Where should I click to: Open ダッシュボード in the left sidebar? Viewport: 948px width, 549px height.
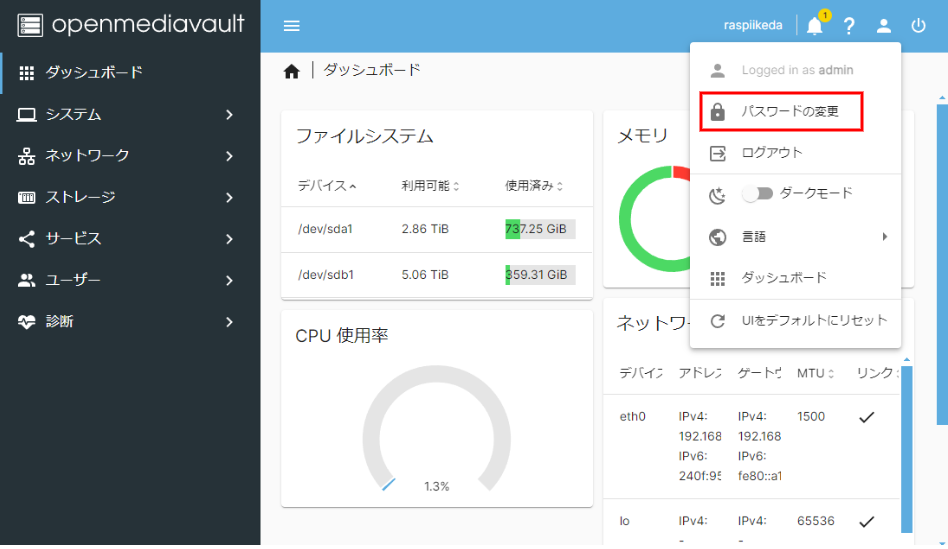pos(93,72)
